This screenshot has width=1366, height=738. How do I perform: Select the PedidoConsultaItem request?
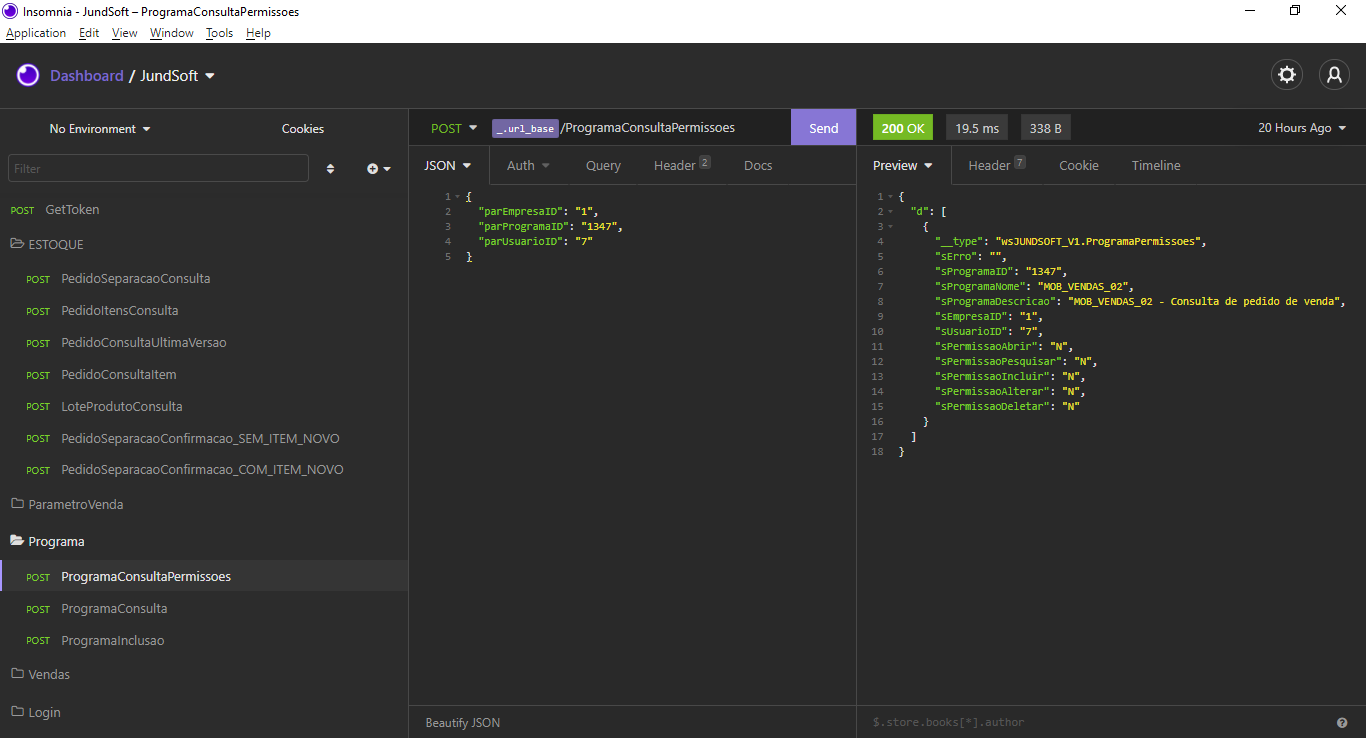pyautogui.click(x=204, y=374)
